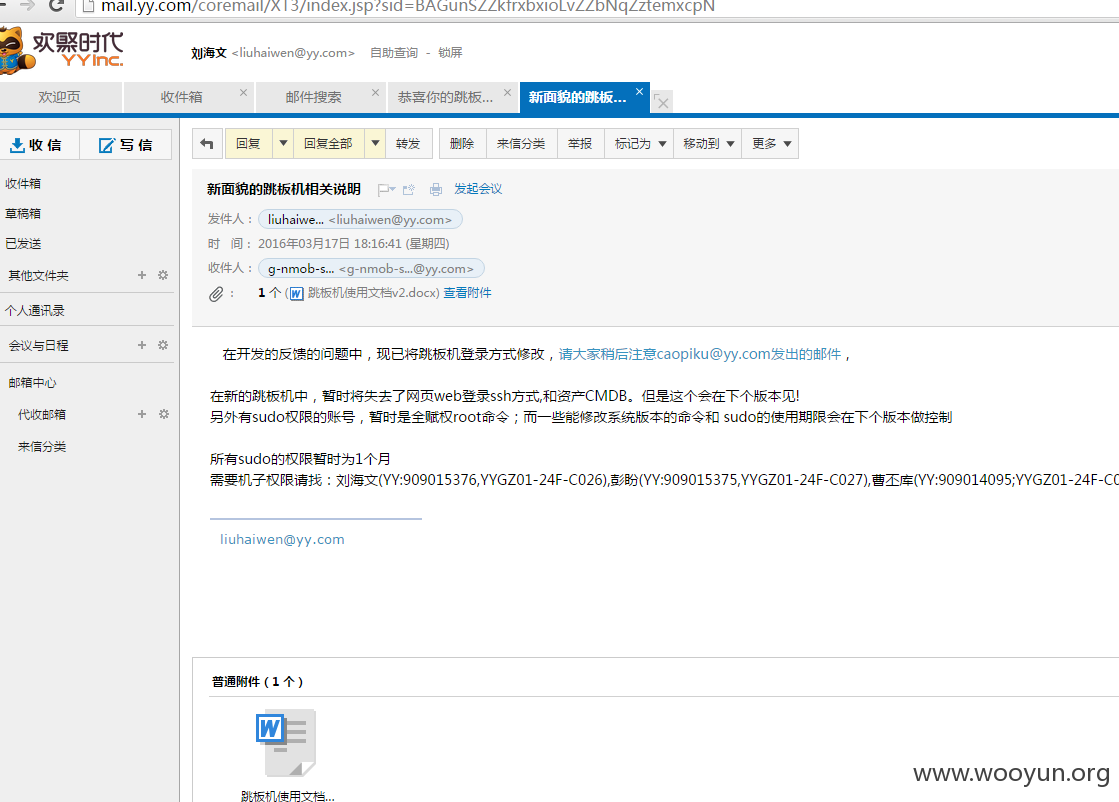Click the print icon beside the subject
1119x802 pixels.
click(x=435, y=189)
